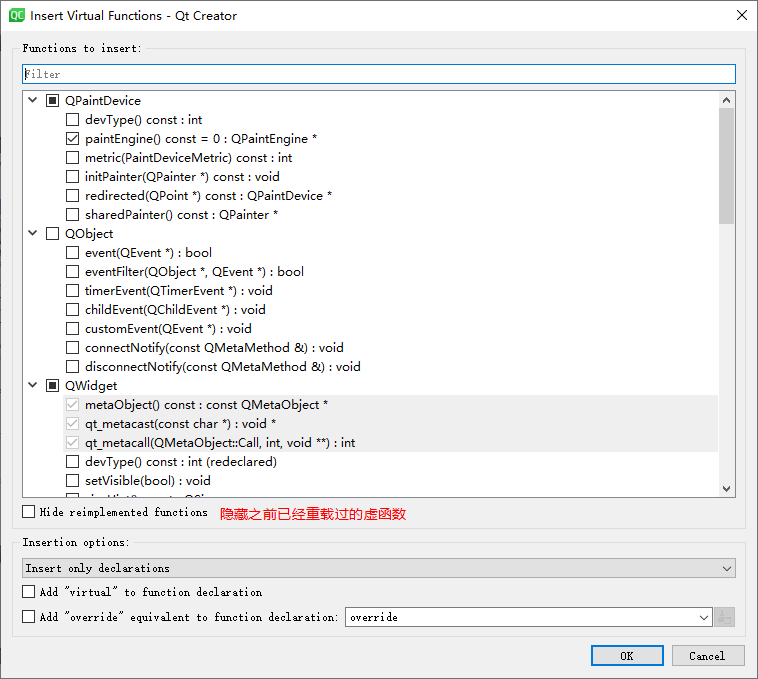758x679 pixels.
Task: Confirm with the OK button
Action: click(x=627, y=656)
